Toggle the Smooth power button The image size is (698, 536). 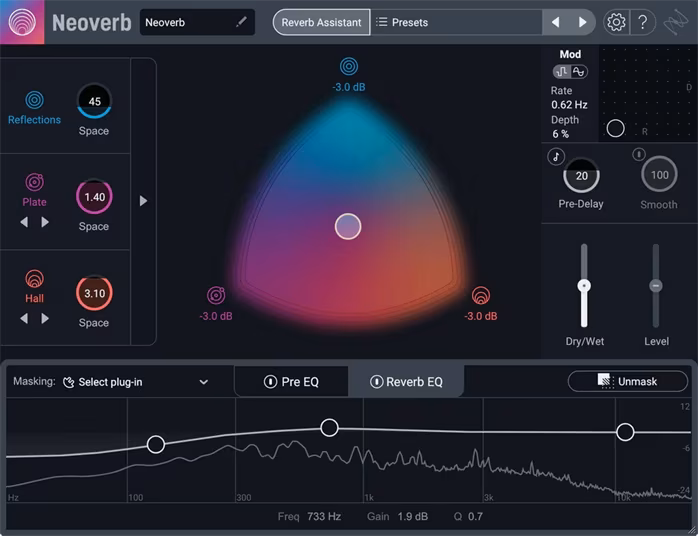(639, 154)
